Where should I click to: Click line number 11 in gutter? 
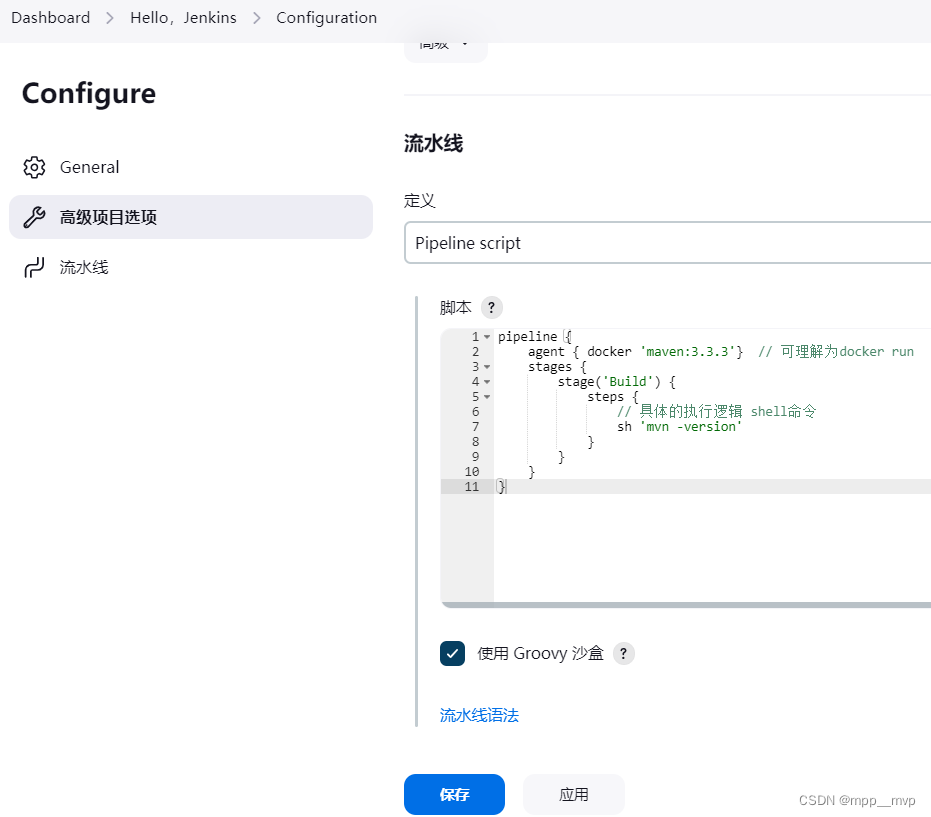[471, 487]
